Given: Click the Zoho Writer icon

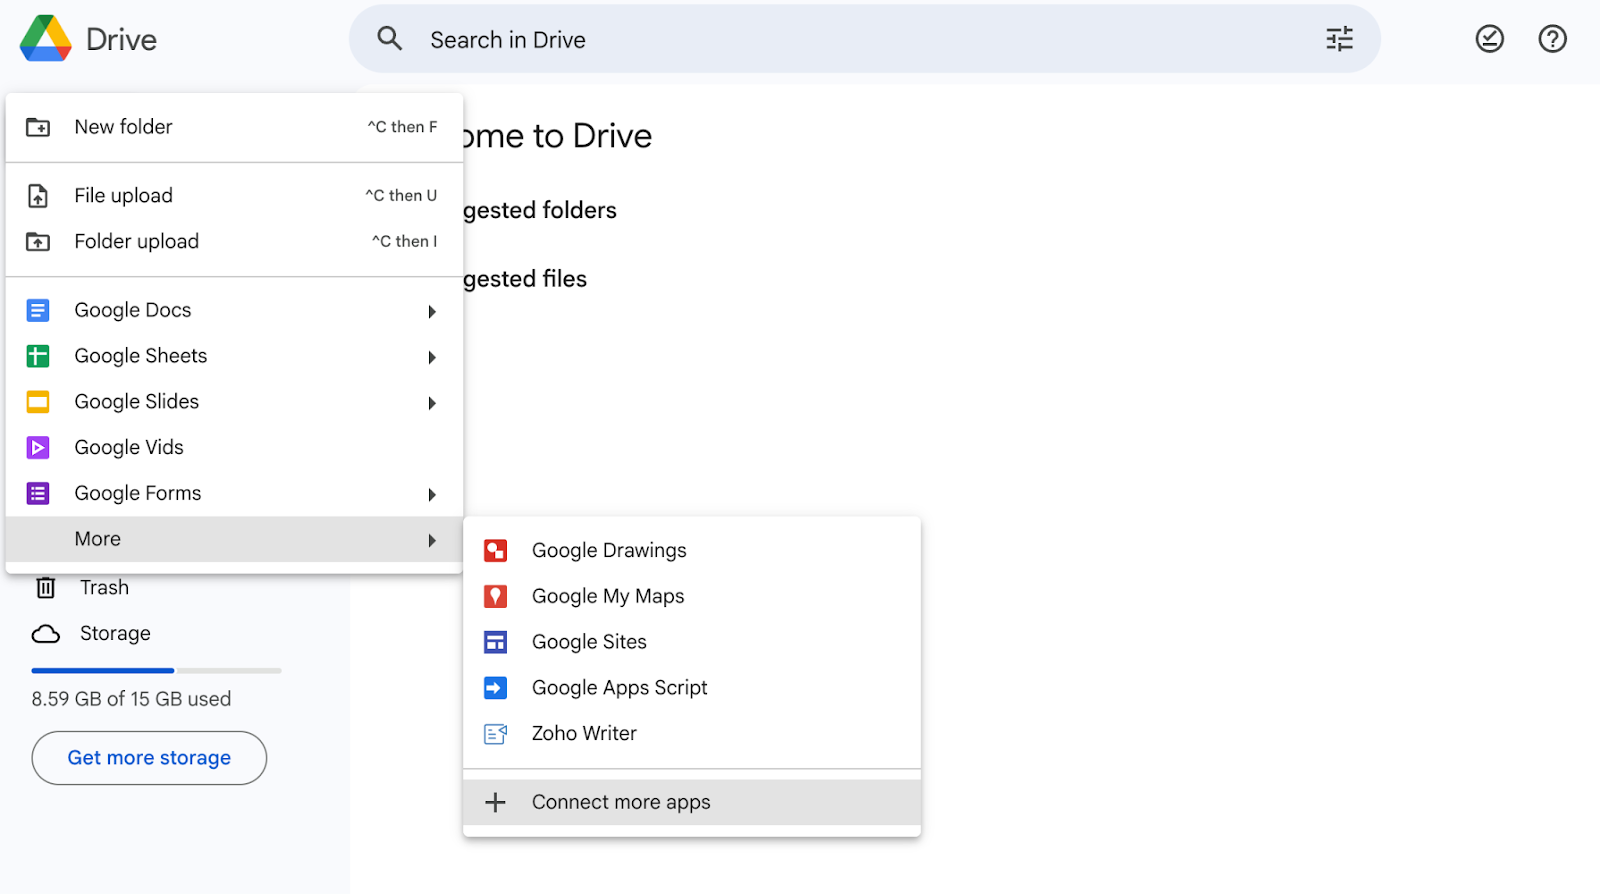Looking at the screenshot, I should [x=495, y=734].
